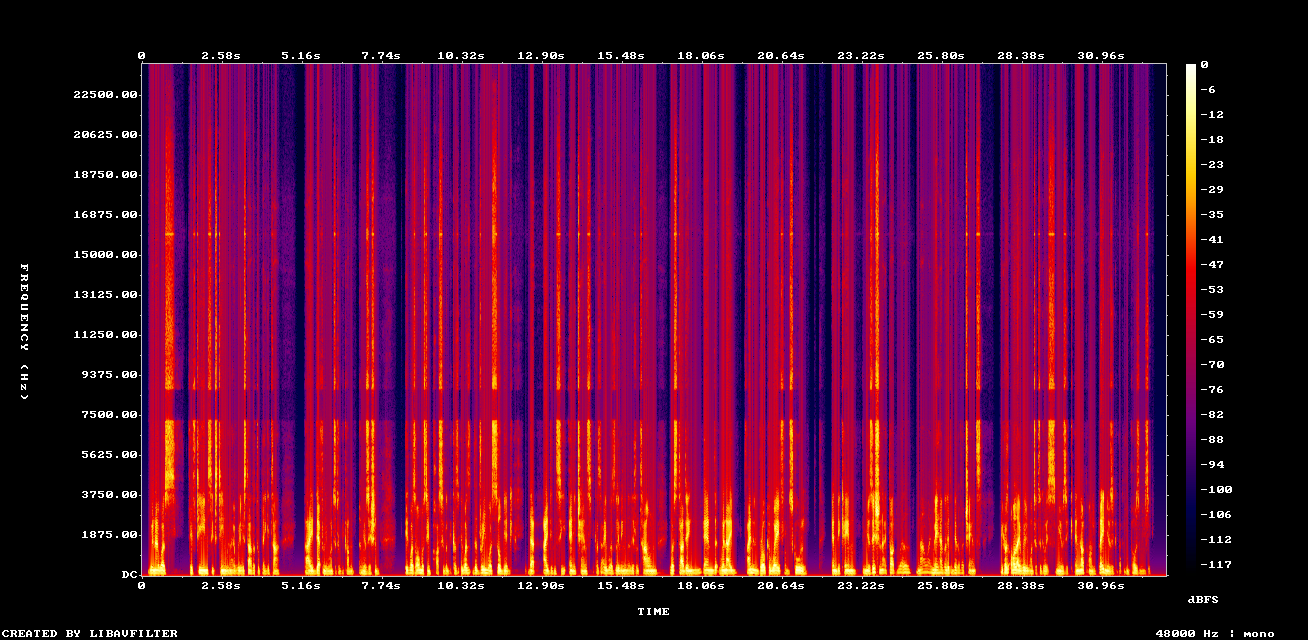The height and width of the screenshot is (640, 1308).
Task: Click the DC label at the frequency axis bottom
Action: click(128, 574)
